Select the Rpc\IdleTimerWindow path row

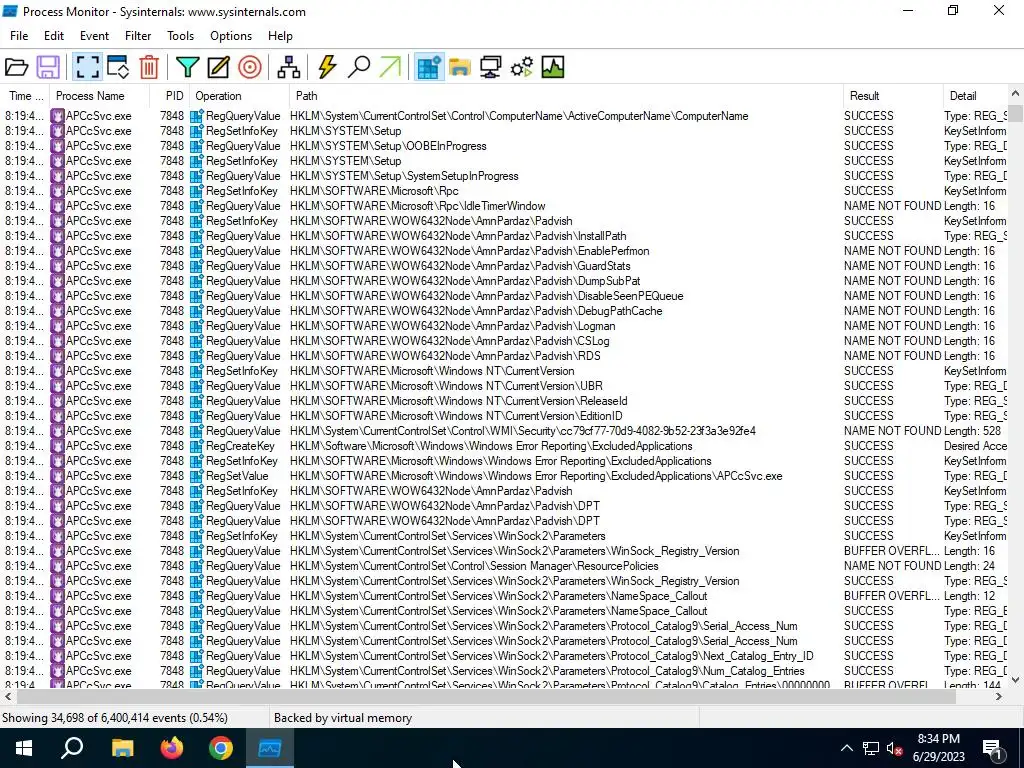coord(417,206)
